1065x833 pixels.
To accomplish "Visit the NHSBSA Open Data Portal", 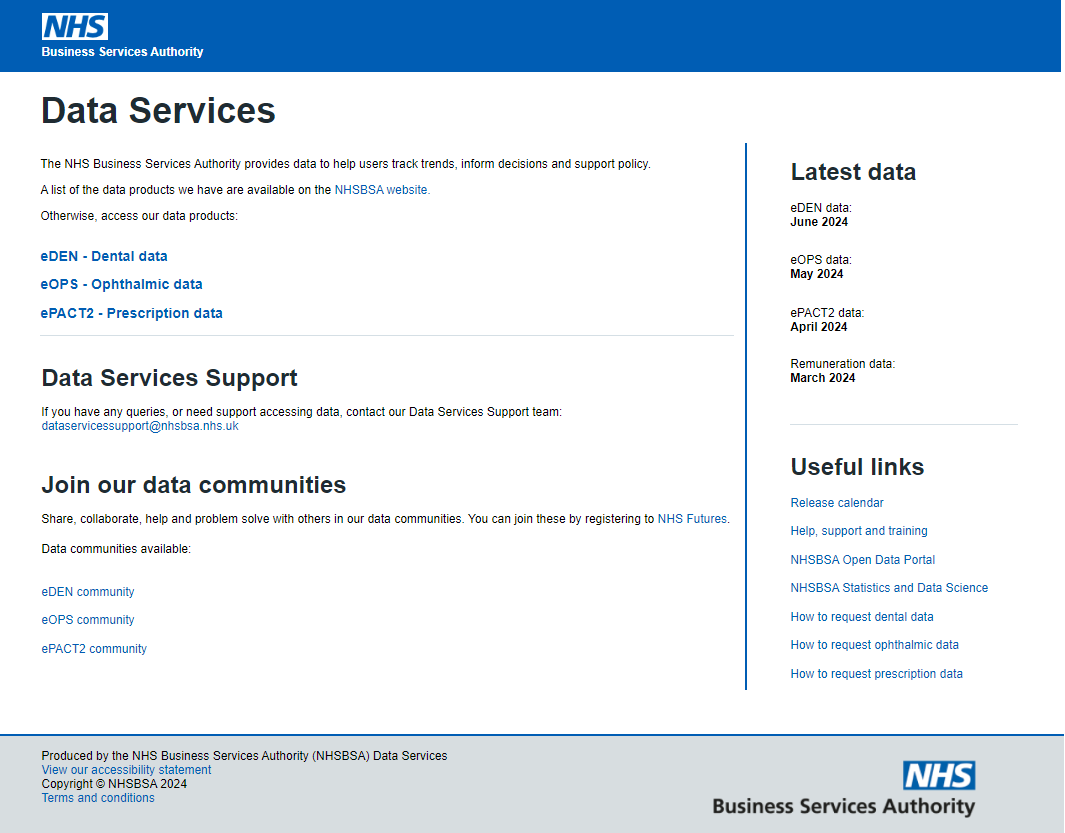I will point(863,560).
